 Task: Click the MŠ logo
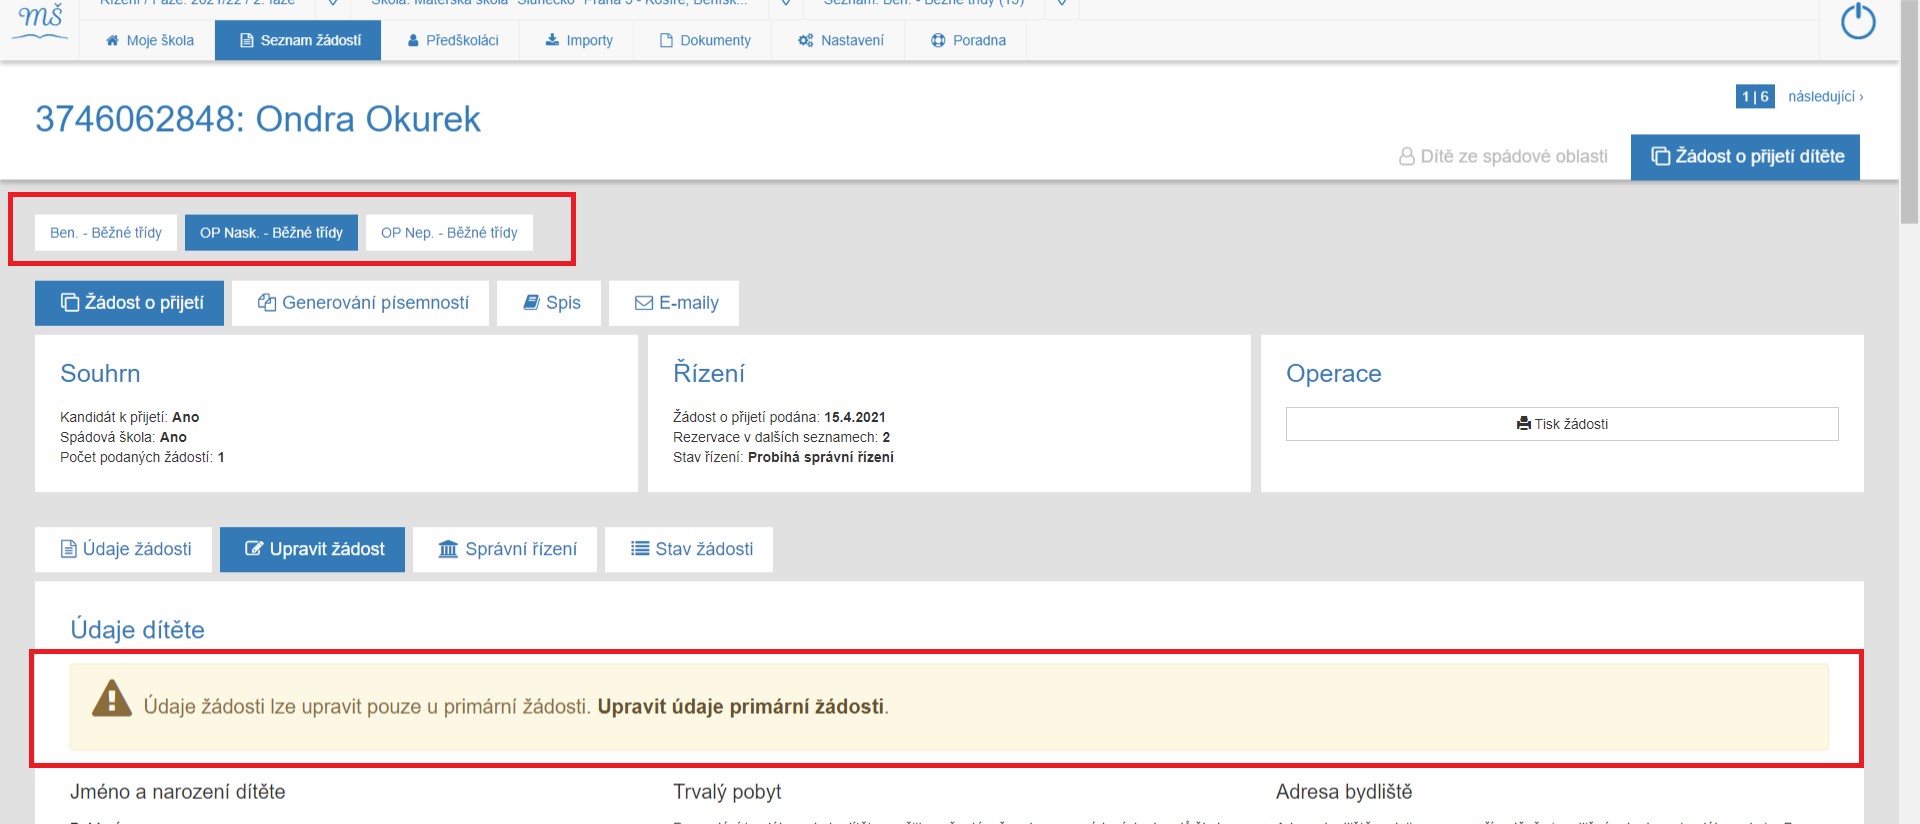tap(41, 21)
